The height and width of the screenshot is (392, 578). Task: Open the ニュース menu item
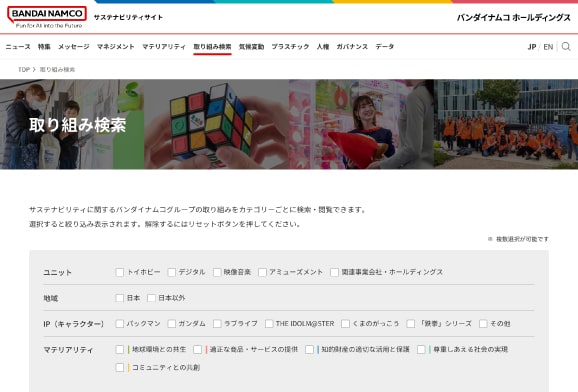click(x=18, y=46)
